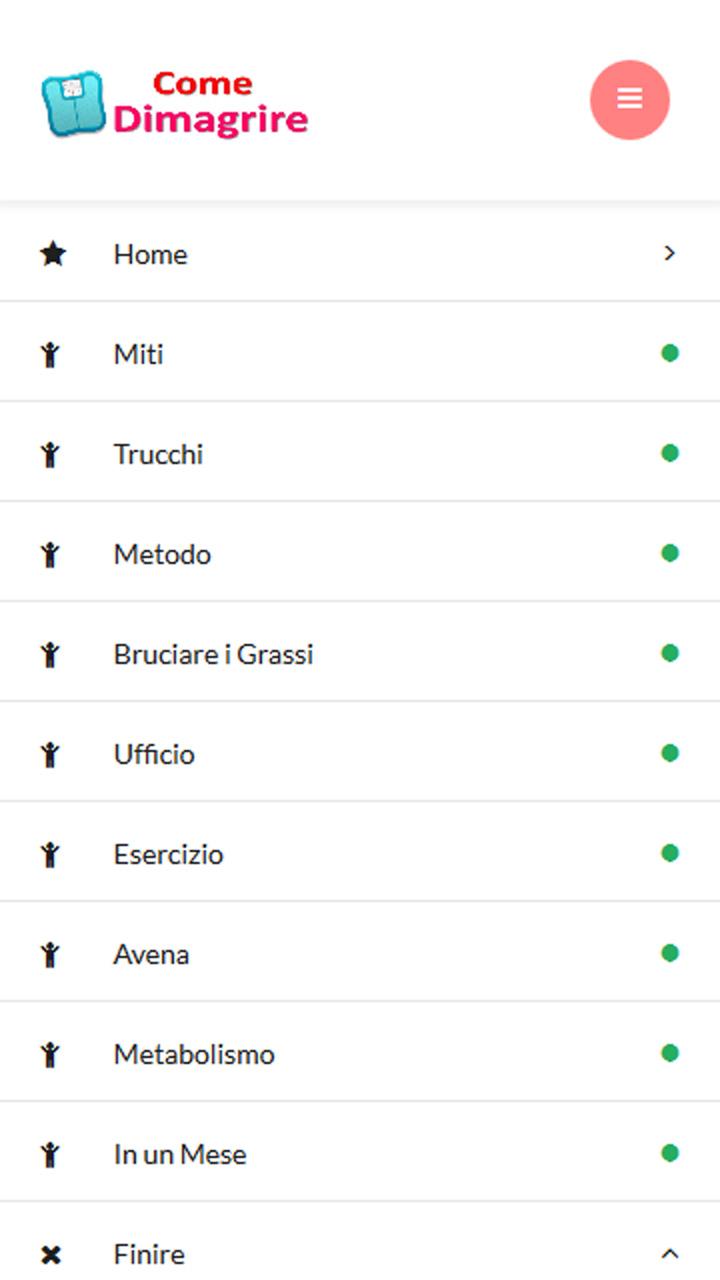This screenshot has height=1280, width=720.
Task: Click the green dot on Metabolismo row
Action: pos(670,1053)
